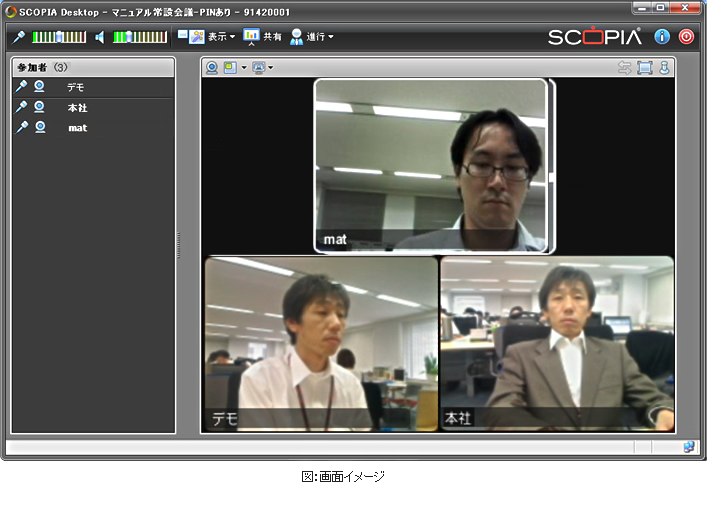Select participant mat in the list
Viewport: 709px width, 508px height.
pos(77,128)
